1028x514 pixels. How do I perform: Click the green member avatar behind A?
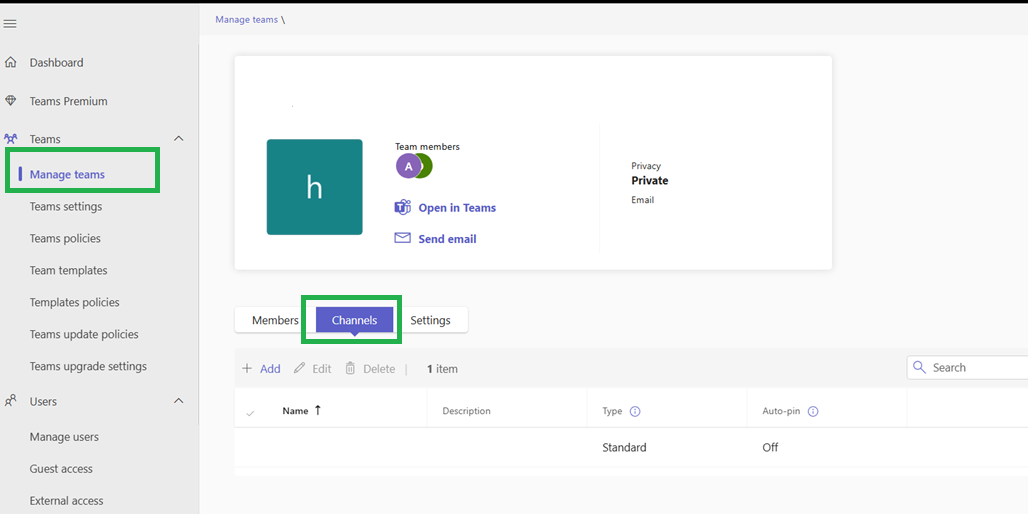coord(427,167)
